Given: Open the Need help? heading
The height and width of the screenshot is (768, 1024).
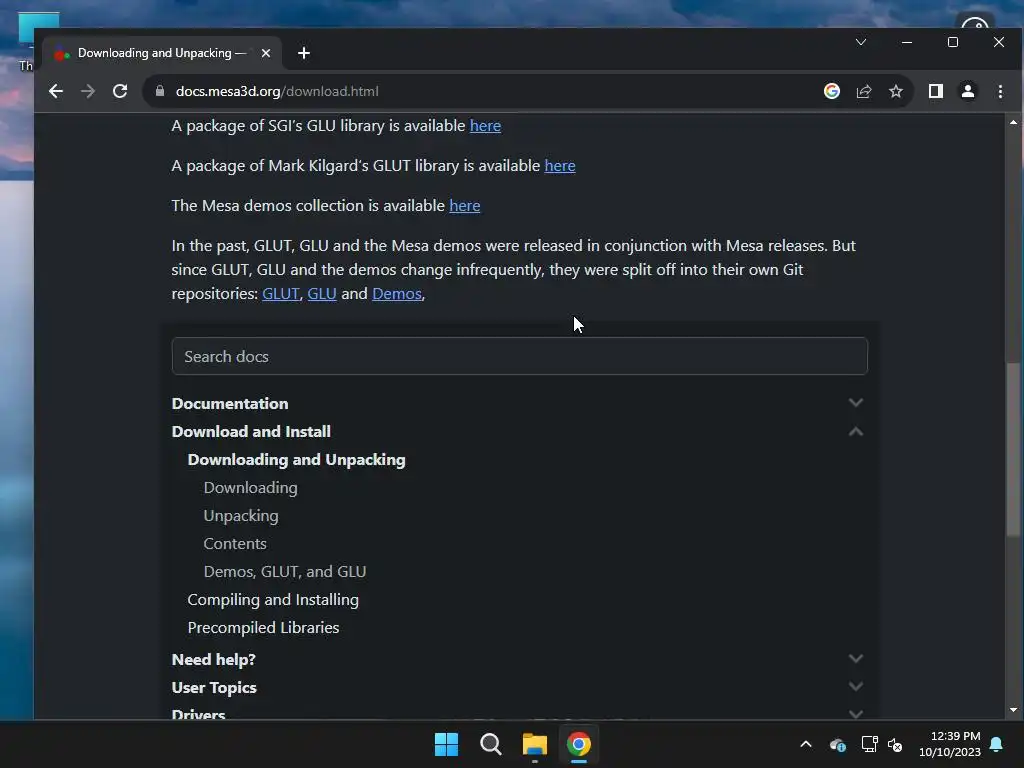Looking at the screenshot, I should [x=214, y=660].
